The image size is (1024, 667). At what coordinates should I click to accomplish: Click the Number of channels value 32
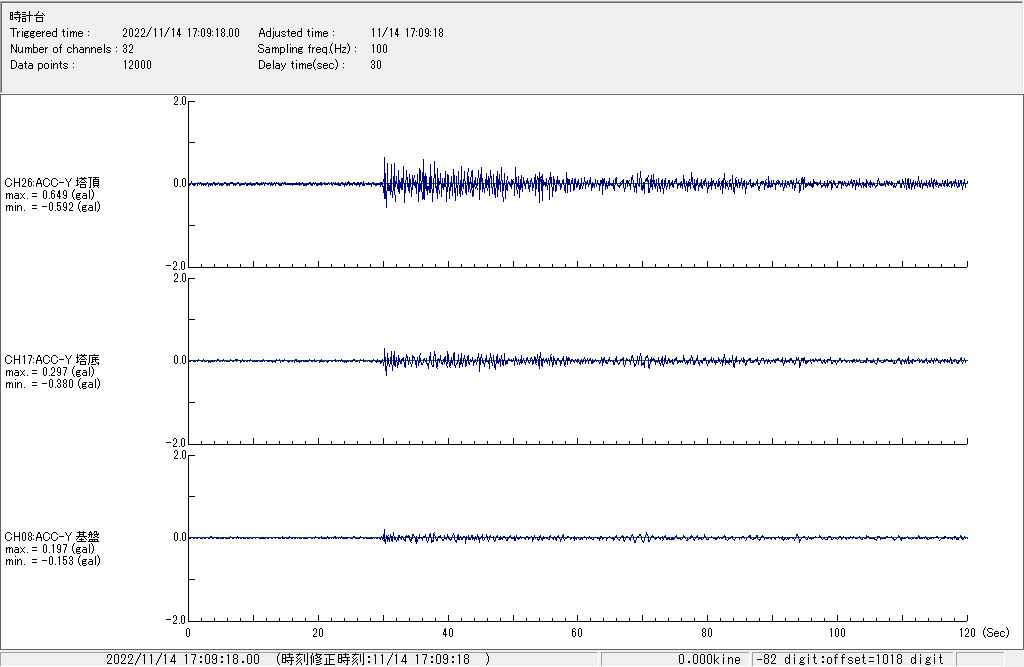(128, 49)
